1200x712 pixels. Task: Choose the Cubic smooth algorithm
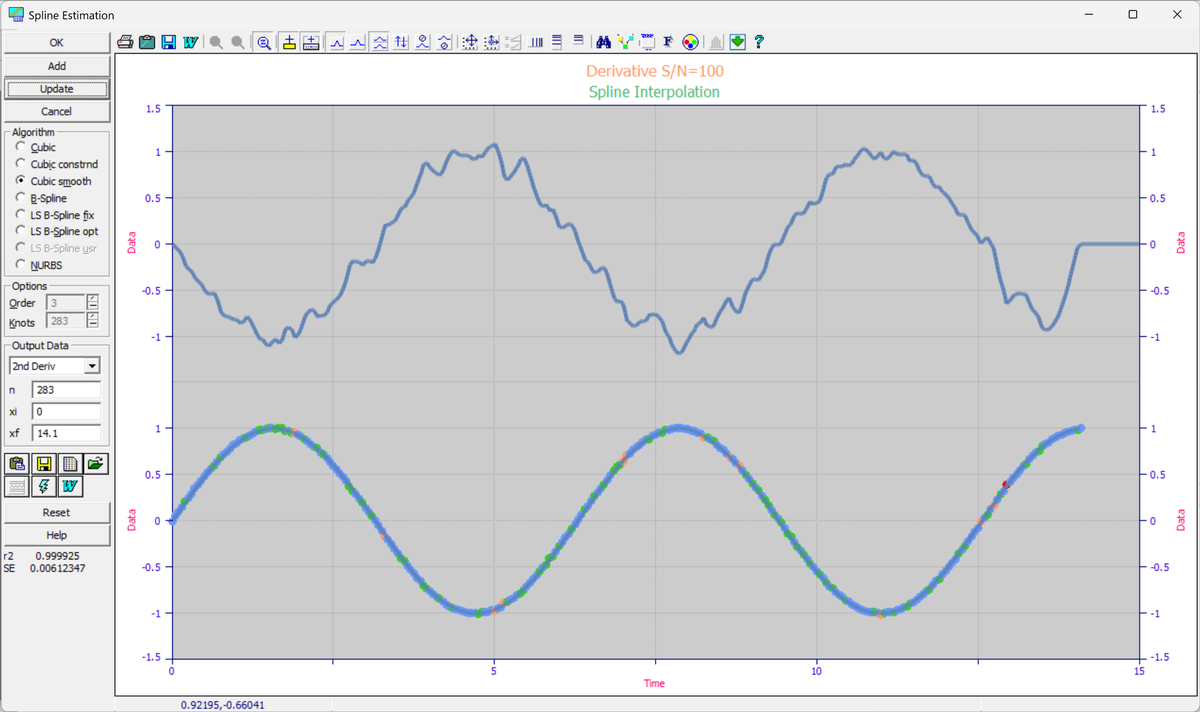pos(21,181)
